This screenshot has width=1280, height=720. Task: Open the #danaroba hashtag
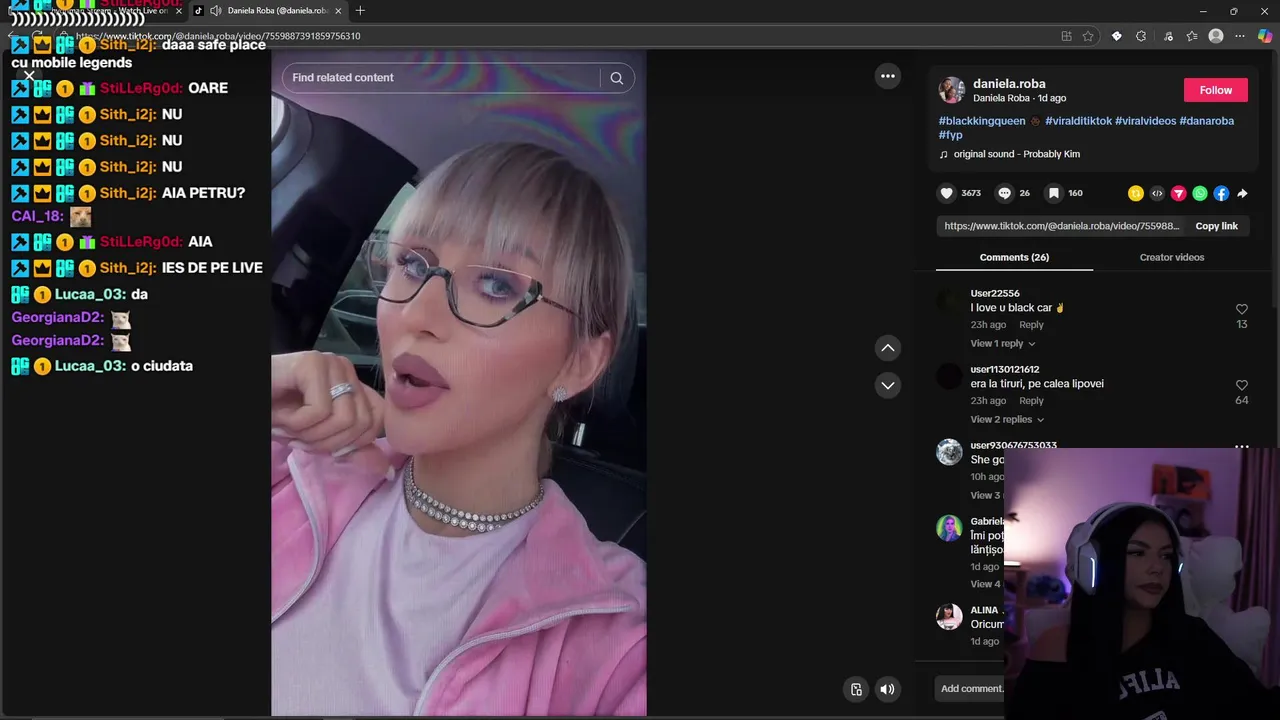coord(1207,121)
